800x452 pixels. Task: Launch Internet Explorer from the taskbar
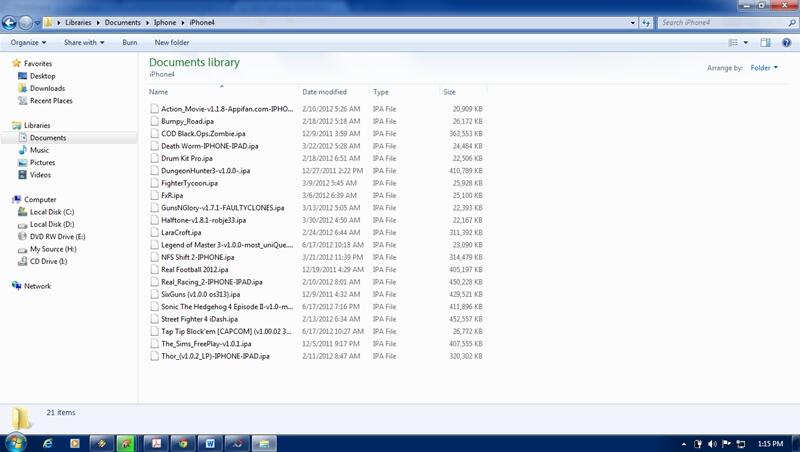[47, 443]
